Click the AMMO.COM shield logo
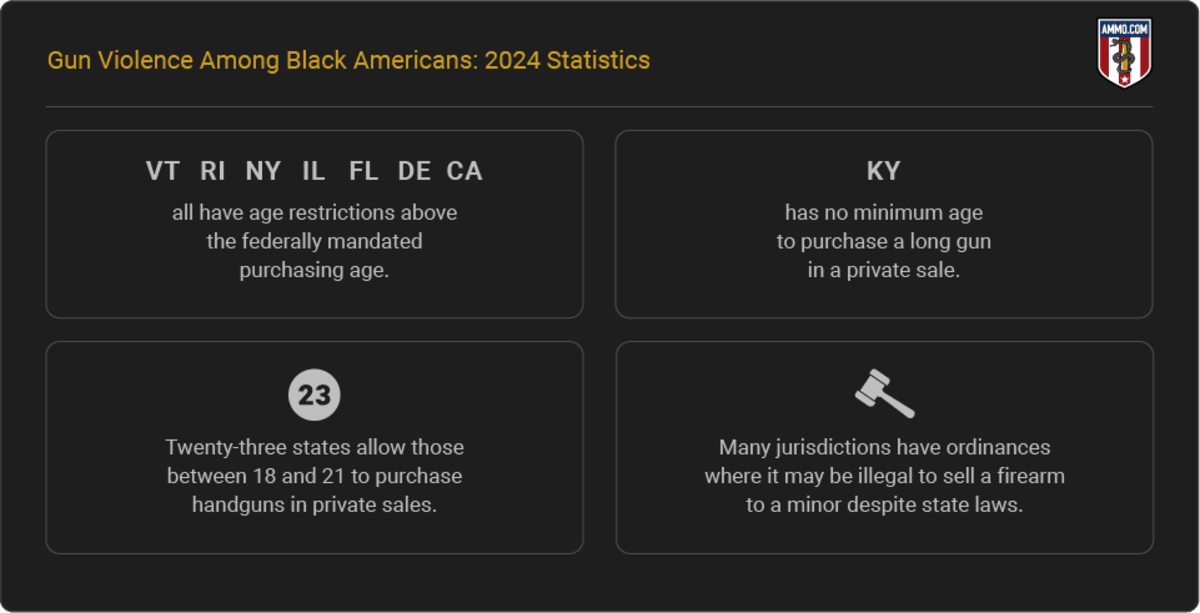 (1125, 52)
